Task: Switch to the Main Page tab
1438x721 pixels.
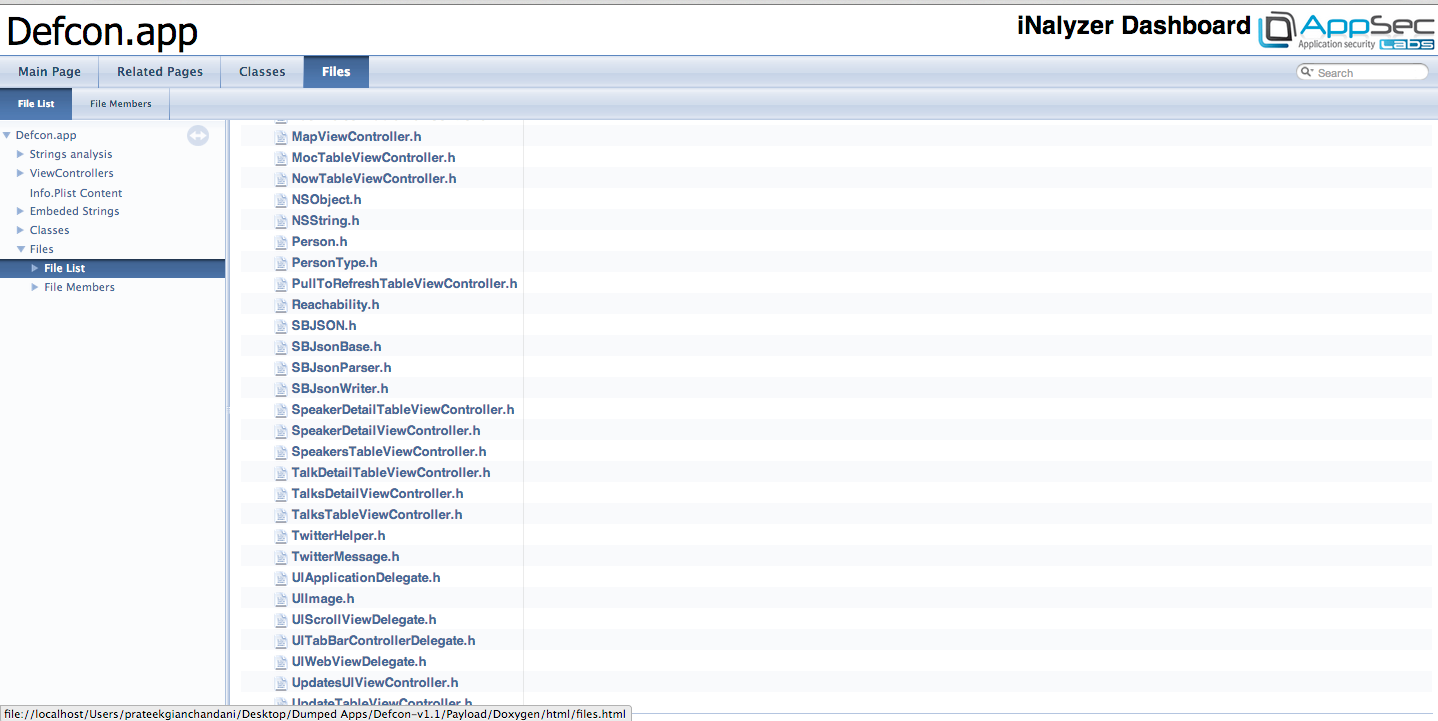Action: (x=49, y=72)
